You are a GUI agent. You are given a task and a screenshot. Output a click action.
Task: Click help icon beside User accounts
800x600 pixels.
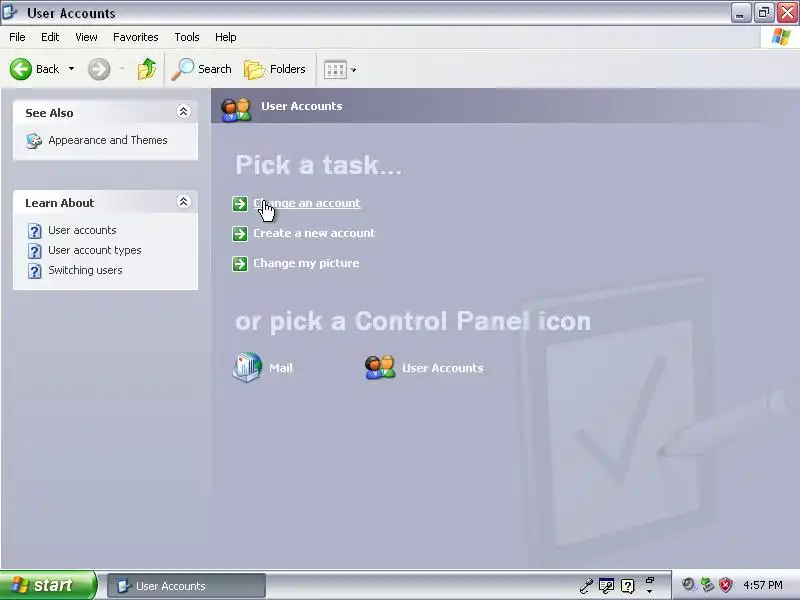coord(34,231)
